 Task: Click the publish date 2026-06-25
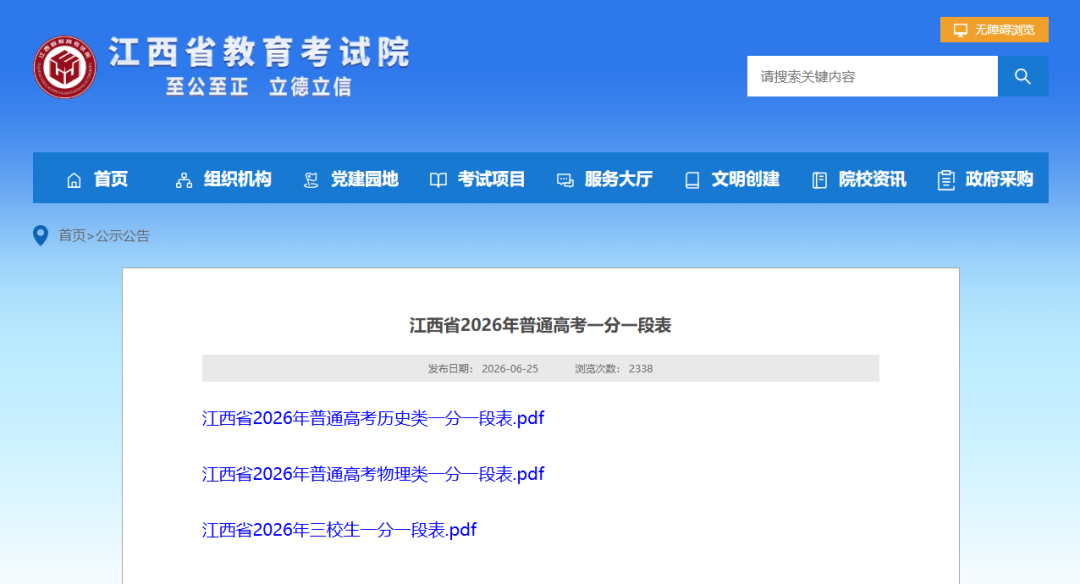tap(510, 369)
